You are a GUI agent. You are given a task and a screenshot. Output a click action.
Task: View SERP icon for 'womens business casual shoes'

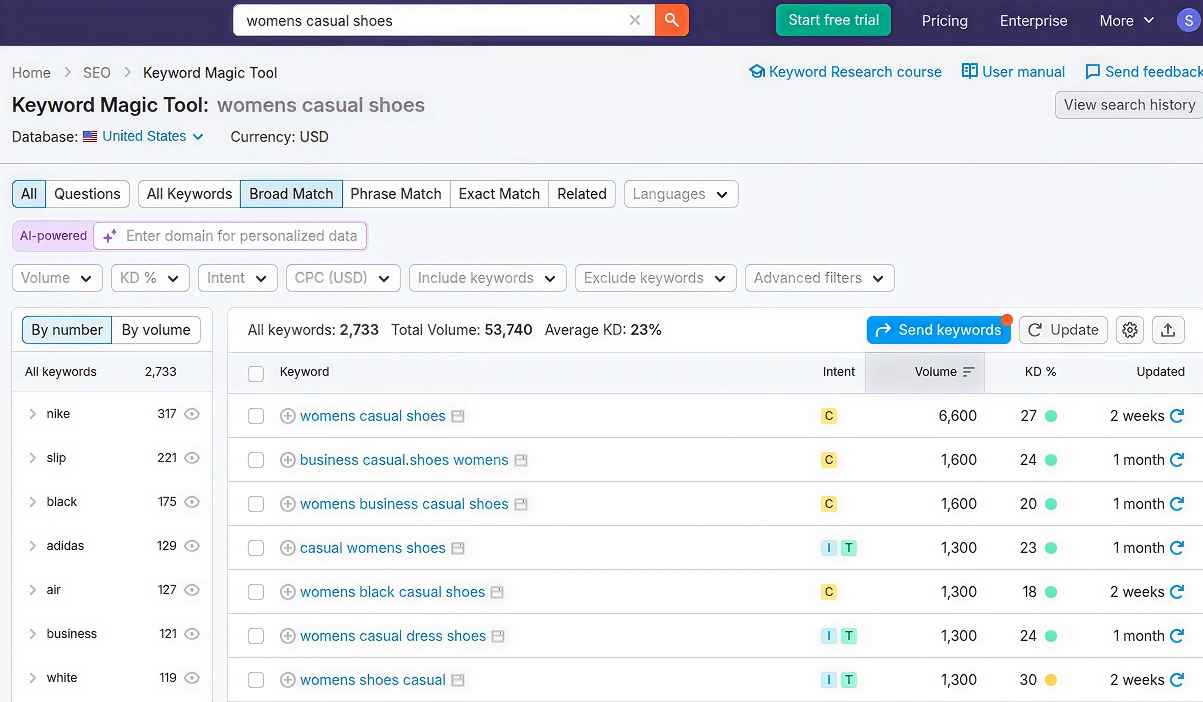coord(521,504)
